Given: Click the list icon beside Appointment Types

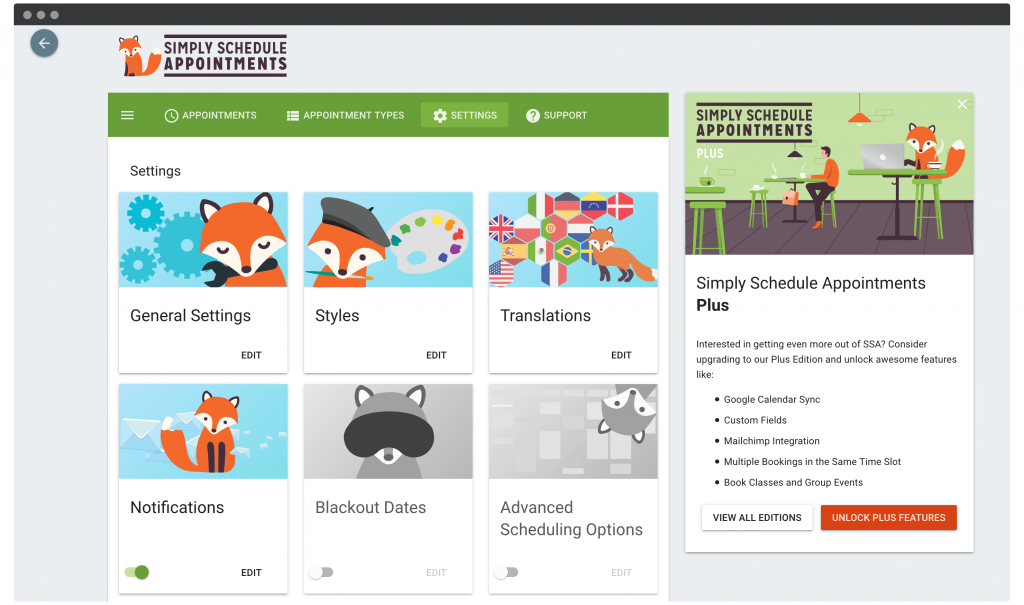Looking at the screenshot, I should pyautogui.click(x=293, y=116).
